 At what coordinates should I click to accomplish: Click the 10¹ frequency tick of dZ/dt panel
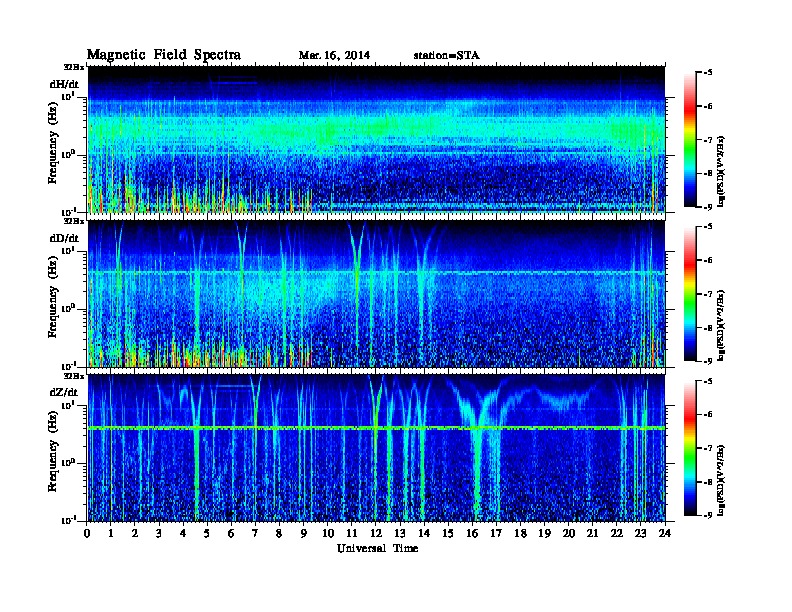click(68, 405)
